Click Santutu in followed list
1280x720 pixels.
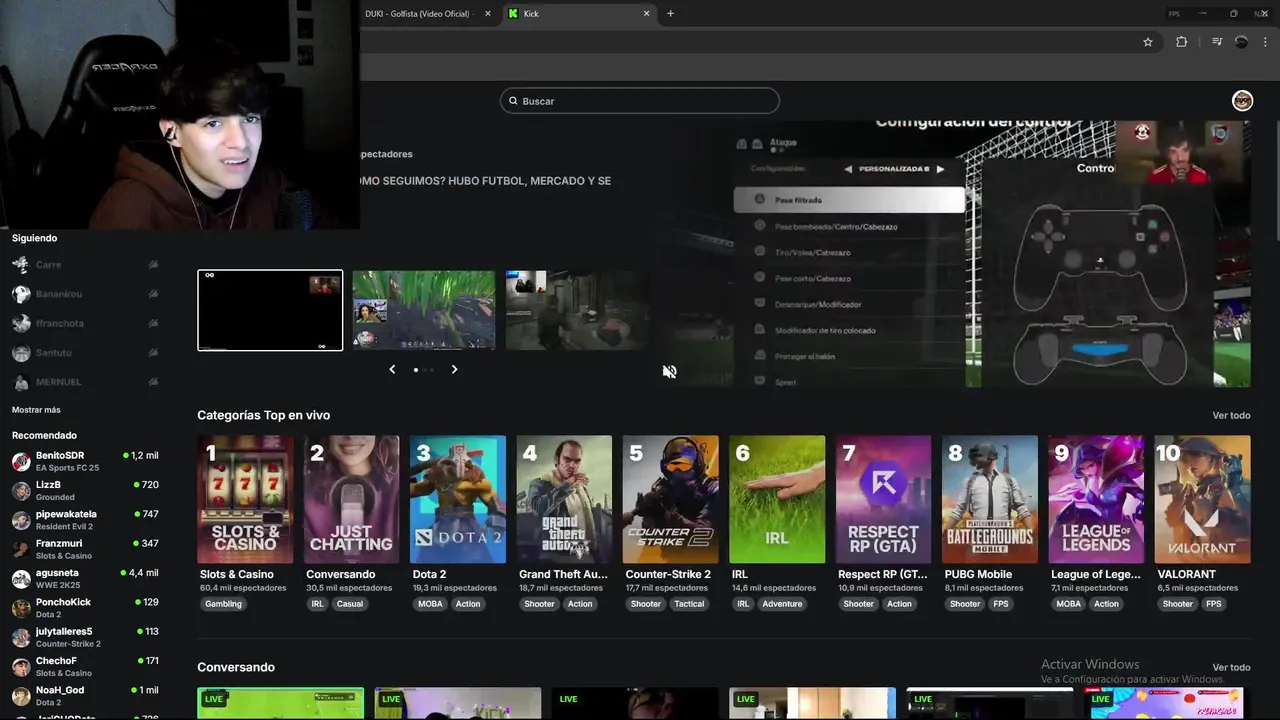54,353
